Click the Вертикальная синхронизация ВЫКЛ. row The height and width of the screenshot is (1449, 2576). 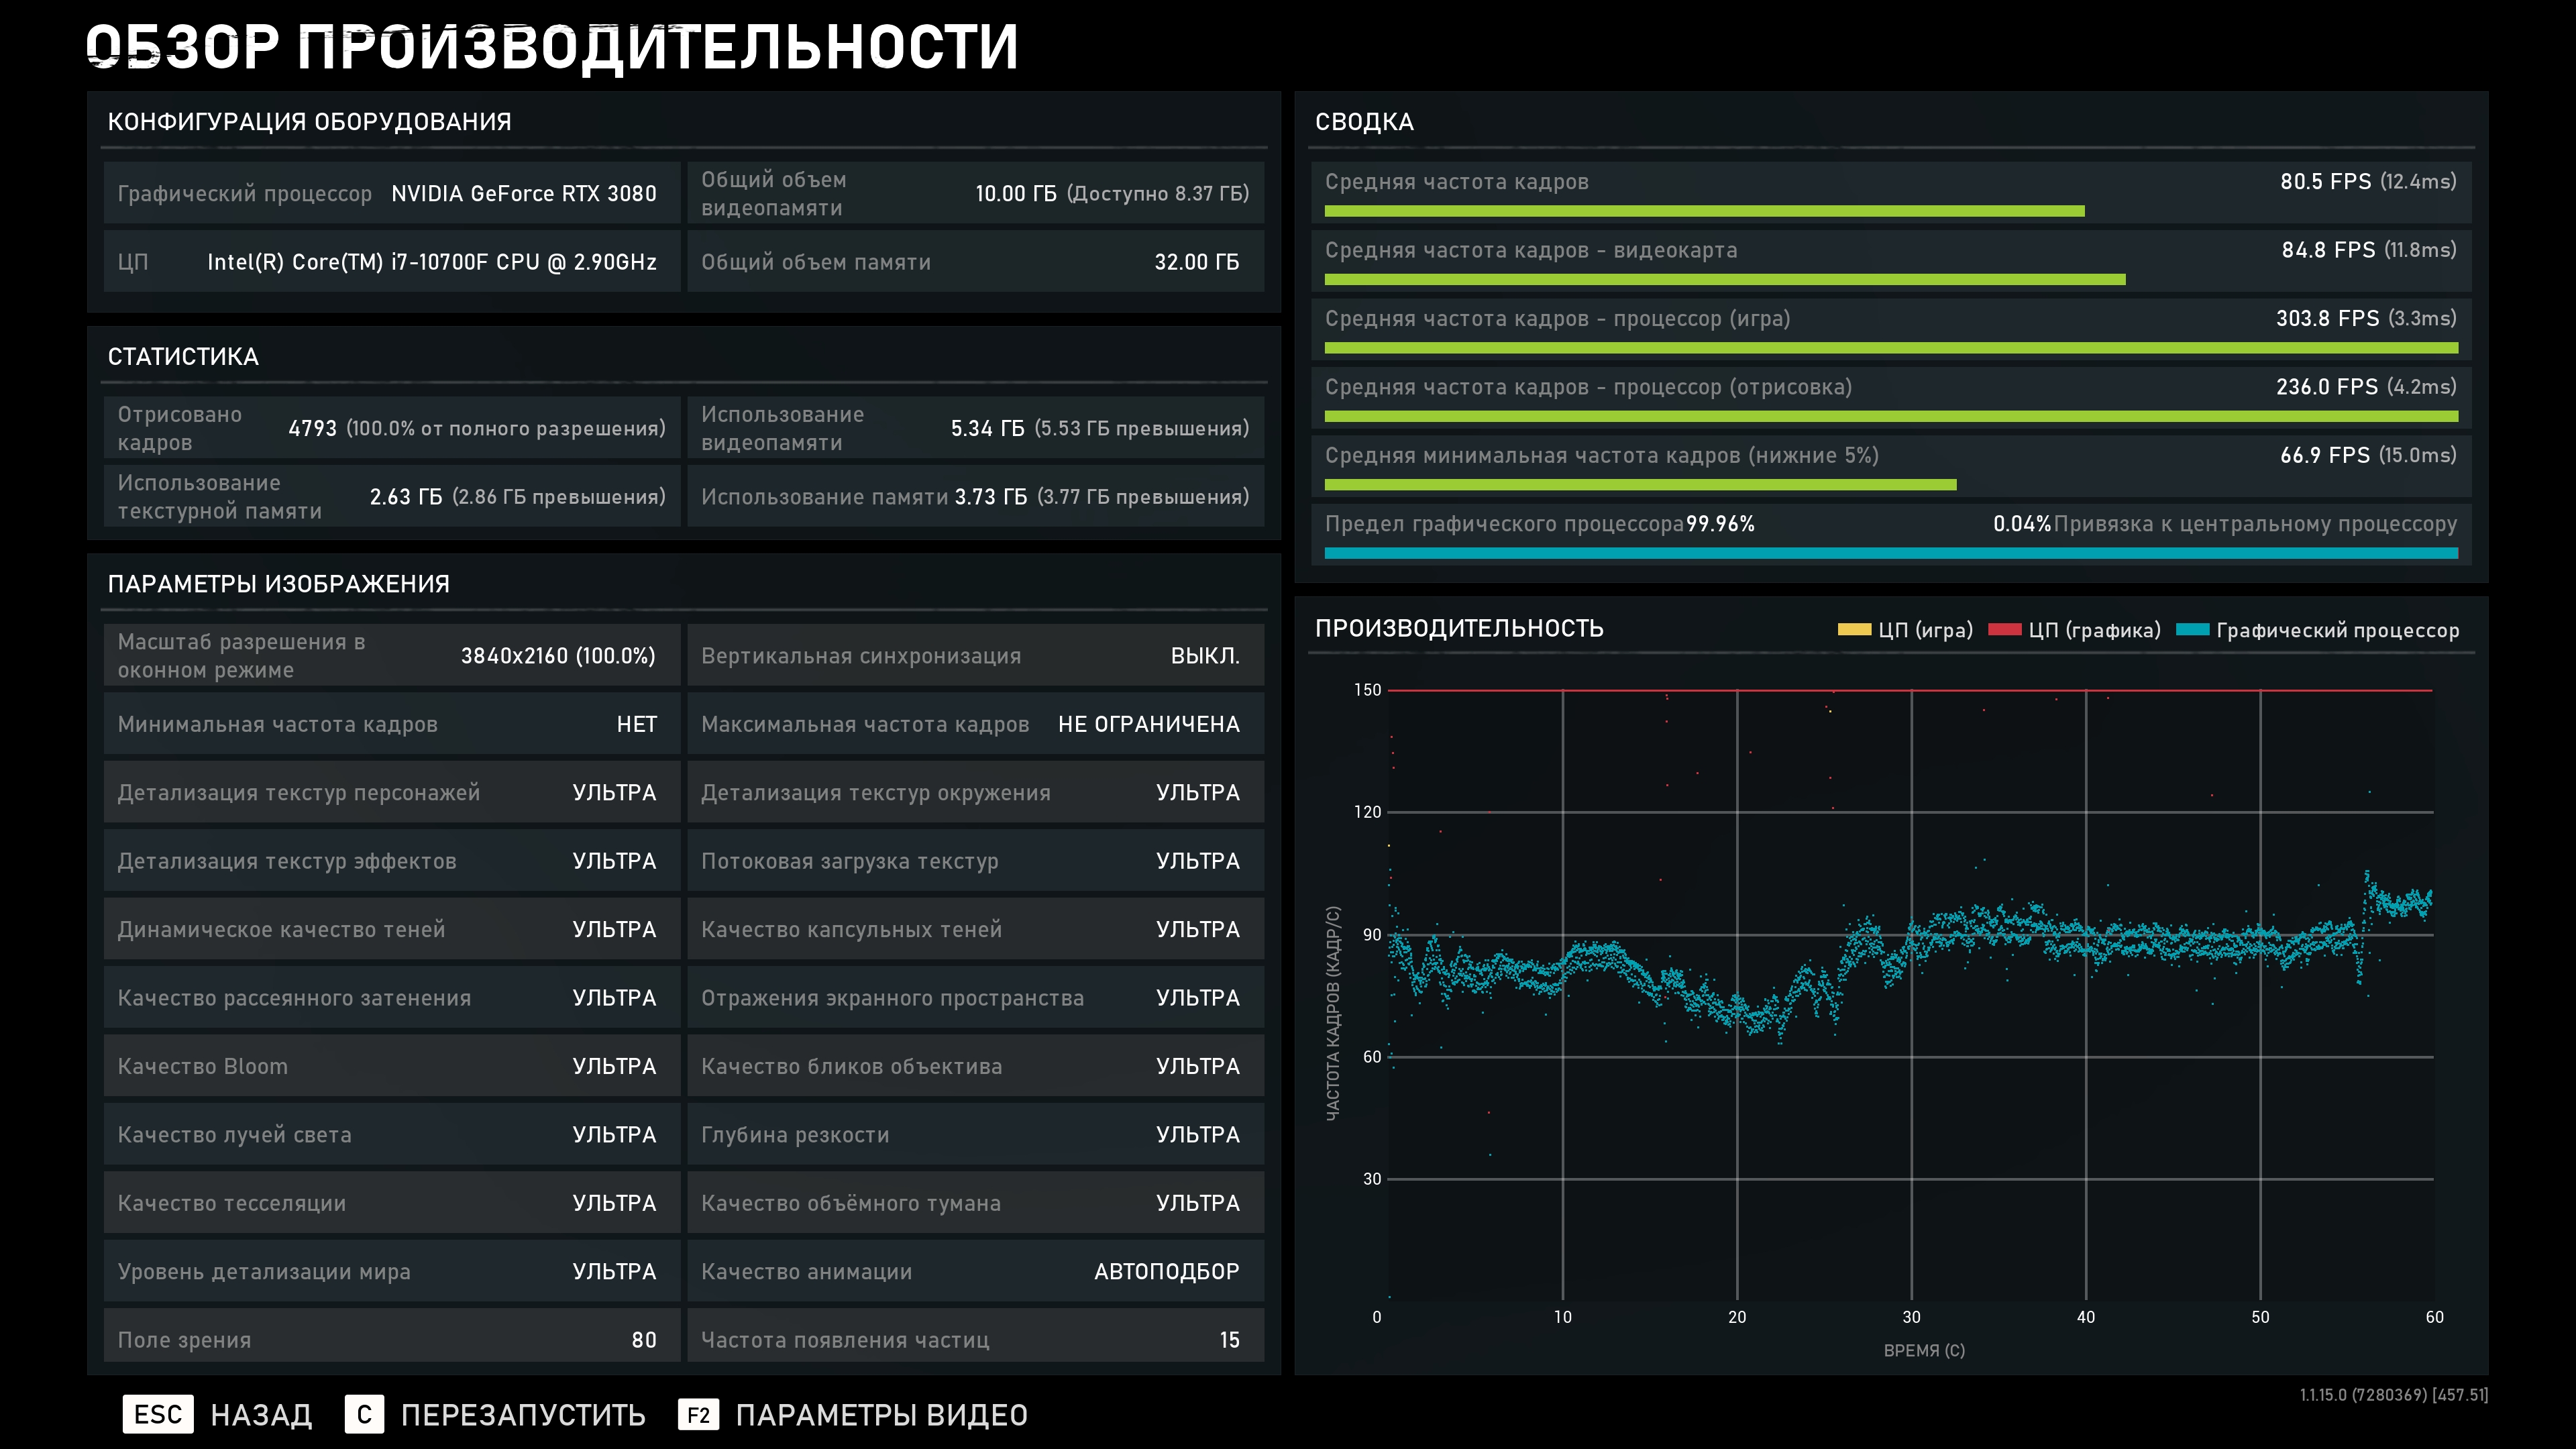coord(975,656)
